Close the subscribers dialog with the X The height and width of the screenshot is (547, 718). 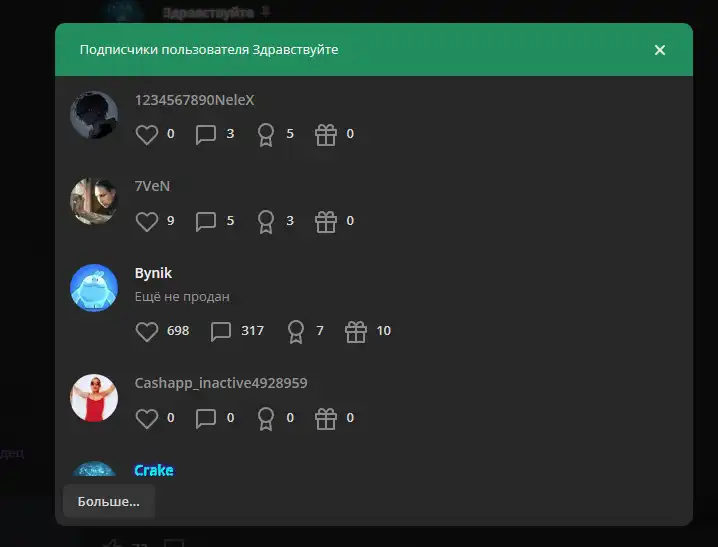659,50
